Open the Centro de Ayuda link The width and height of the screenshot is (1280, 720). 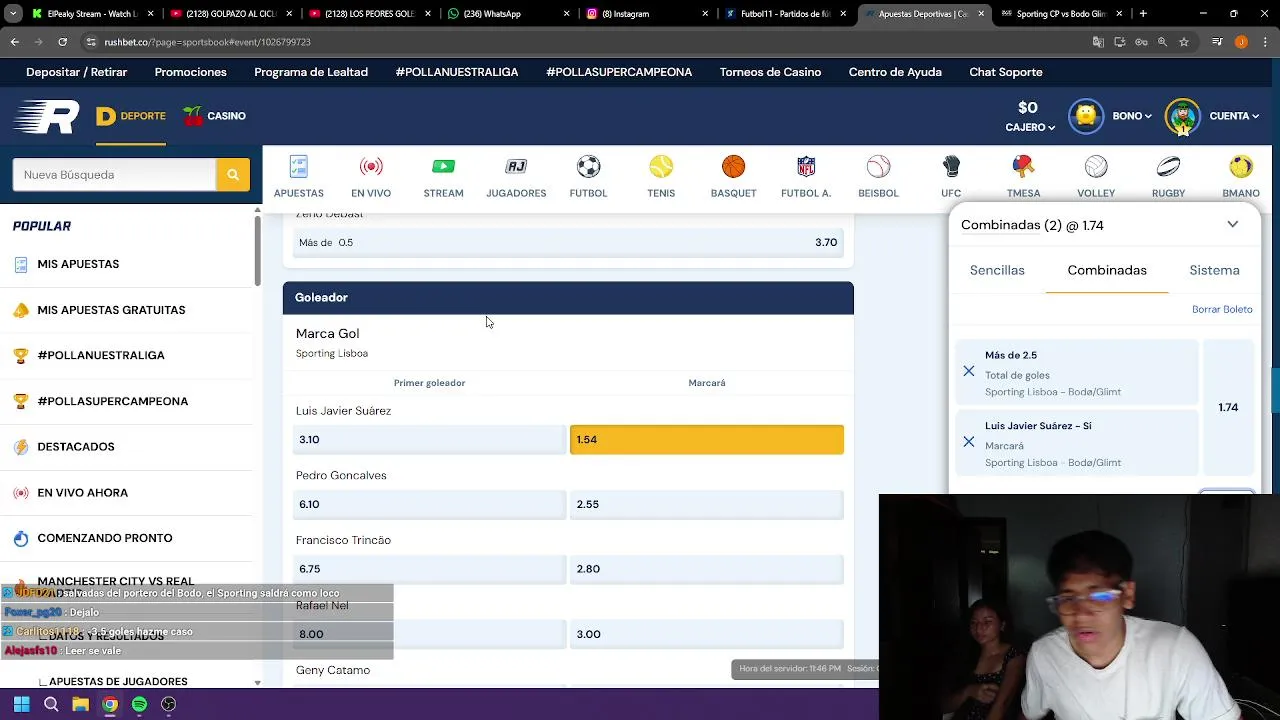(x=895, y=72)
